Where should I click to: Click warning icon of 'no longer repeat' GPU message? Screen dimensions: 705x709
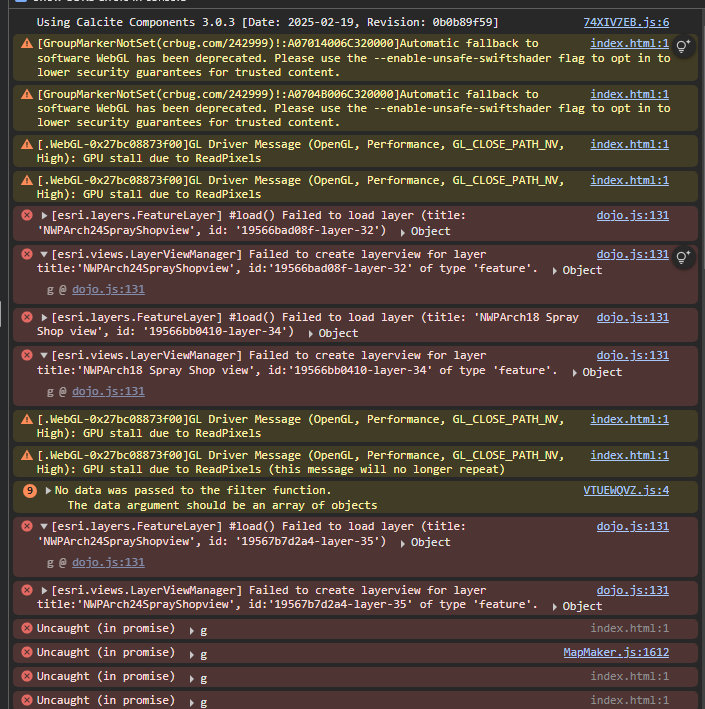point(27,455)
